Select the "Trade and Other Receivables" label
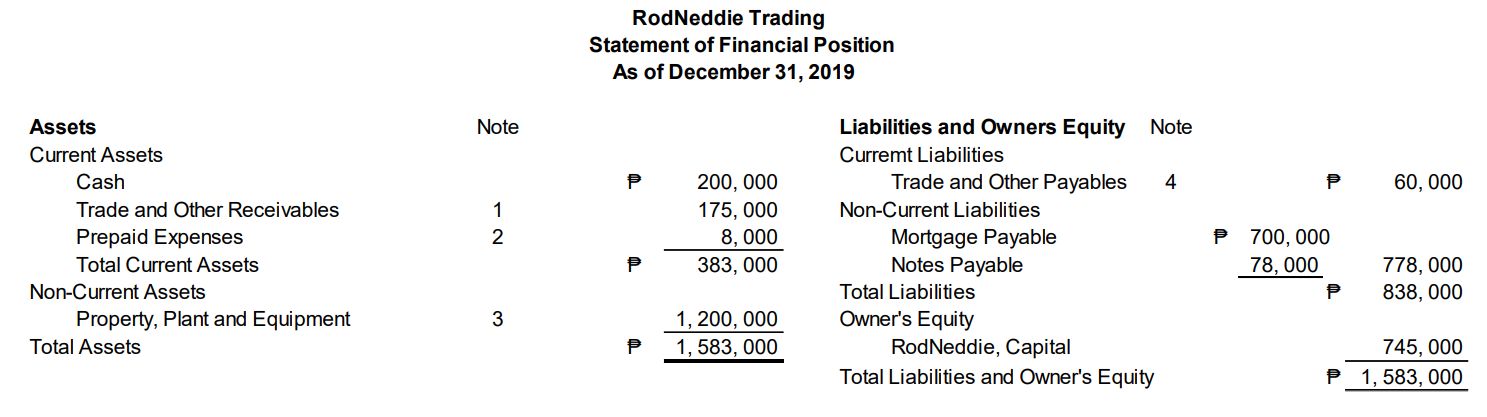This screenshot has width=1487, height=417. [207, 210]
